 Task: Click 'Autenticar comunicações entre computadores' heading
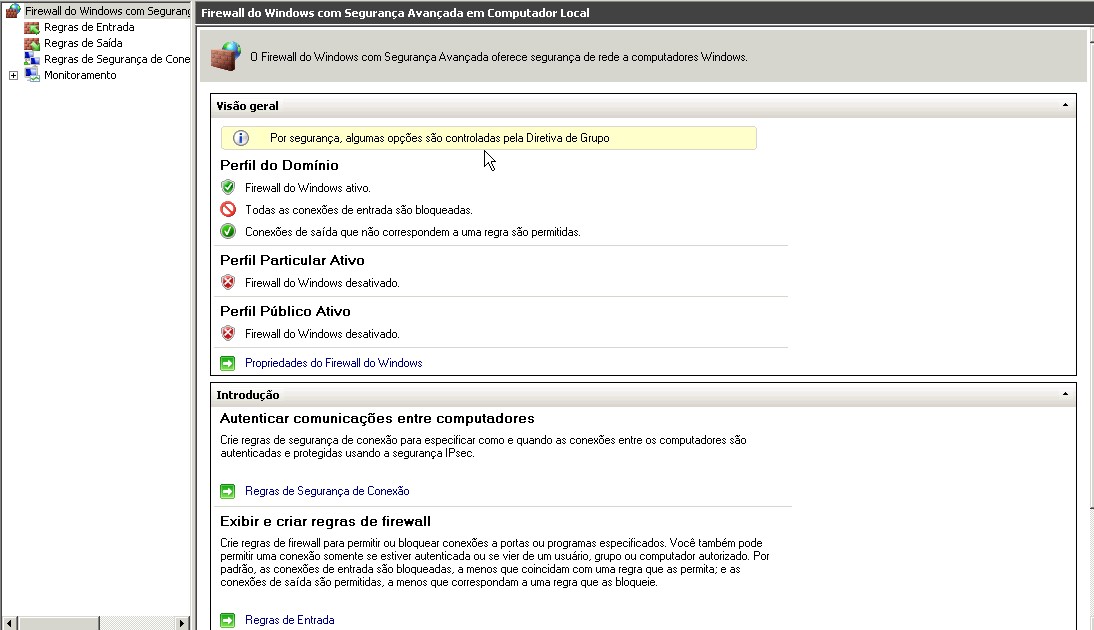coord(377,419)
